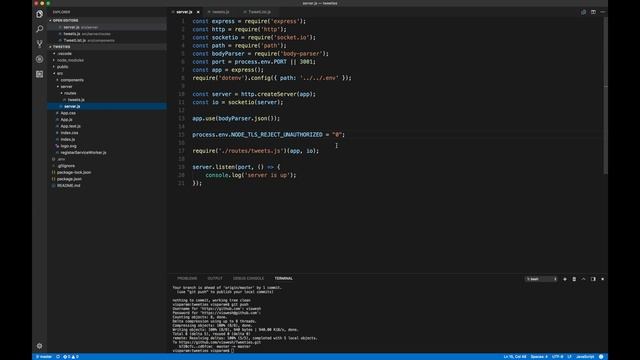Change language mode via JavaScript
The image size is (640, 360).
pos(585,357)
